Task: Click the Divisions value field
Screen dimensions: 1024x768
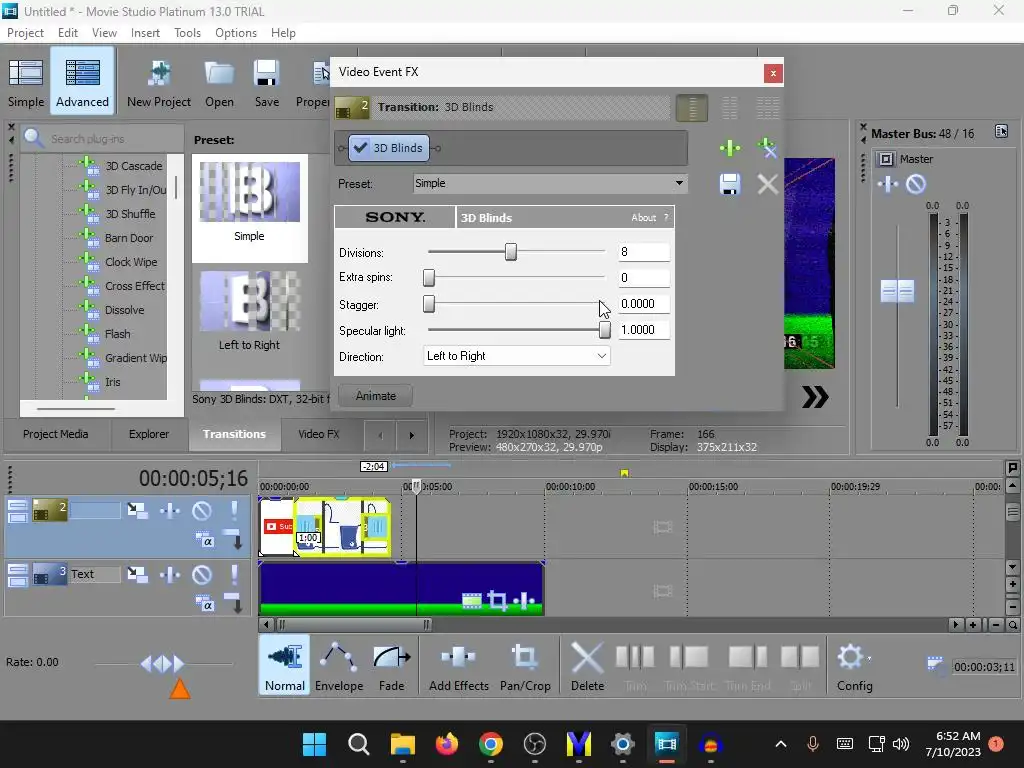Action: pyautogui.click(x=644, y=252)
